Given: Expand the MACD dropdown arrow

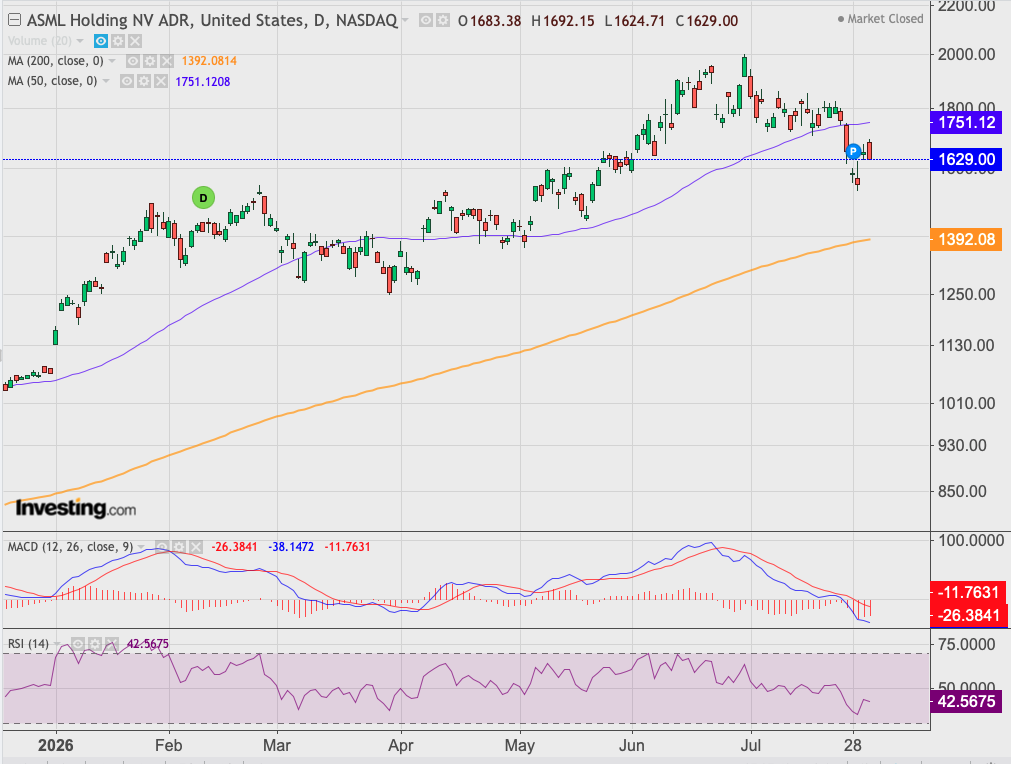Looking at the screenshot, I should [x=141, y=547].
